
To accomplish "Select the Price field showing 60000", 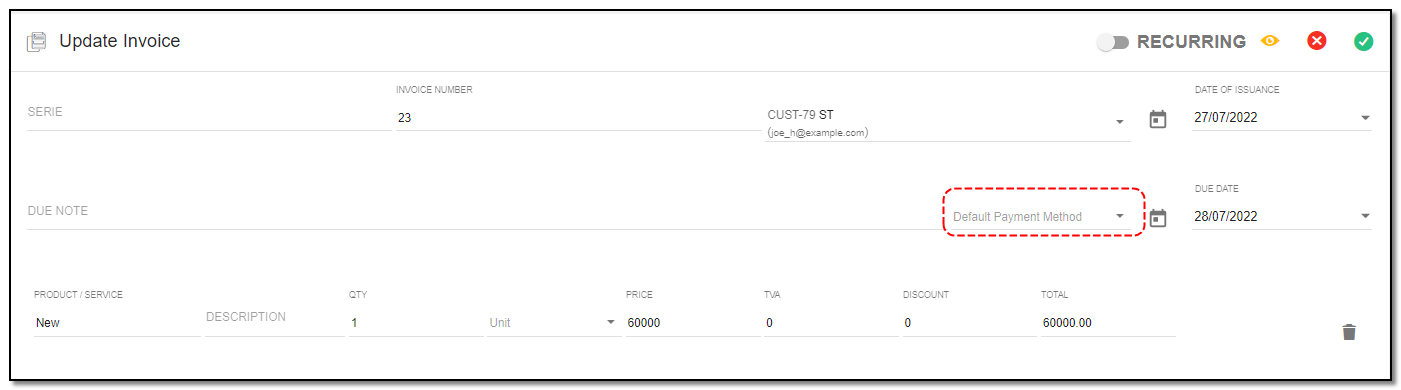I will 693,323.
